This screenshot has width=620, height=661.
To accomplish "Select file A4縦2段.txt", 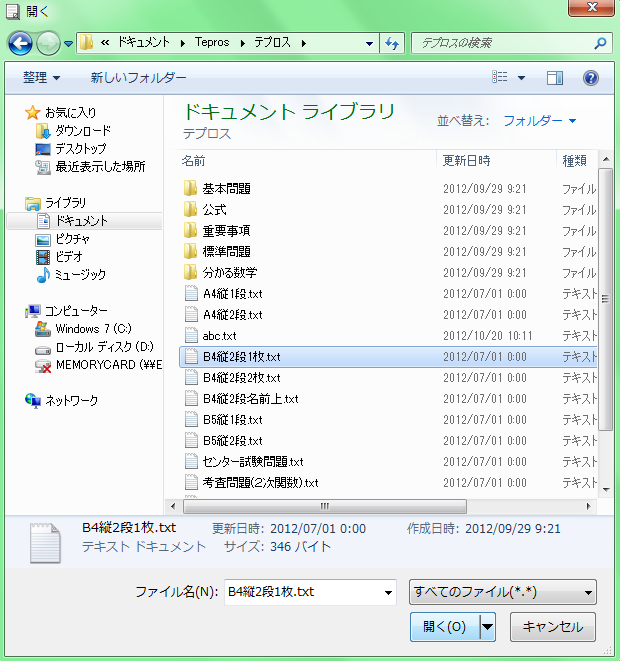I will 388,315.
